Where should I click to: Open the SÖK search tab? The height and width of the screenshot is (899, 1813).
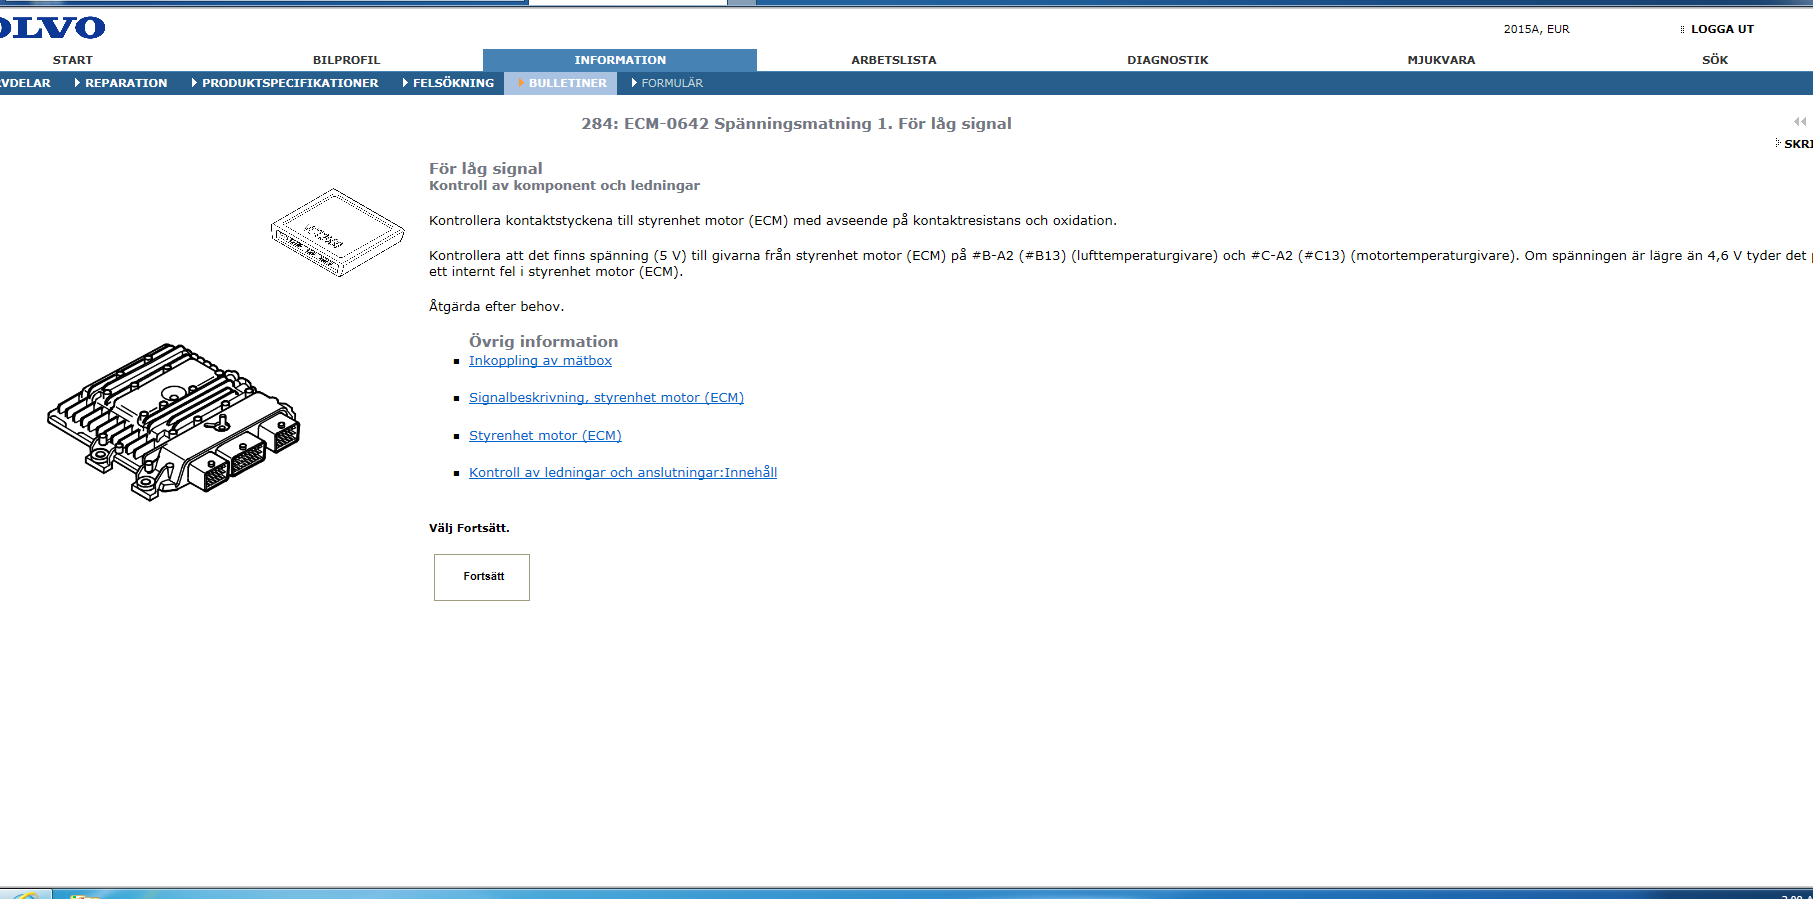(x=1714, y=60)
